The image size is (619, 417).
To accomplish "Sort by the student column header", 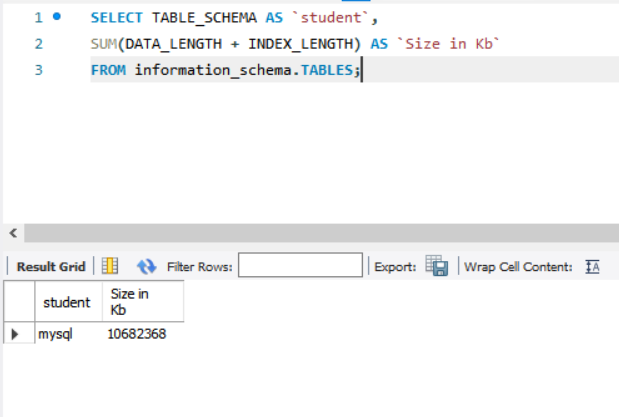I will [x=68, y=302].
